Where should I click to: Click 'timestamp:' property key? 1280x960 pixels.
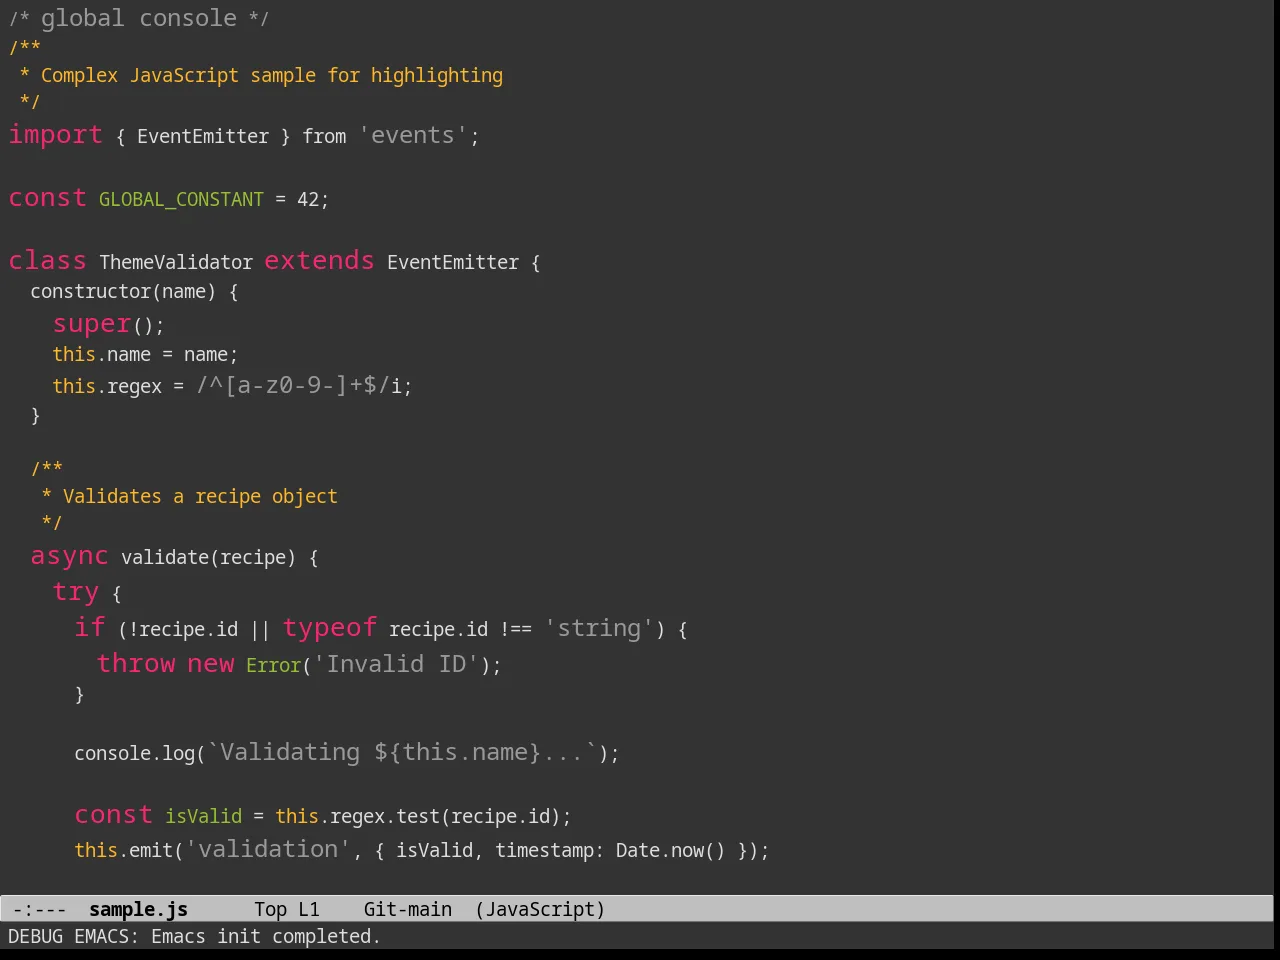tap(549, 850)
